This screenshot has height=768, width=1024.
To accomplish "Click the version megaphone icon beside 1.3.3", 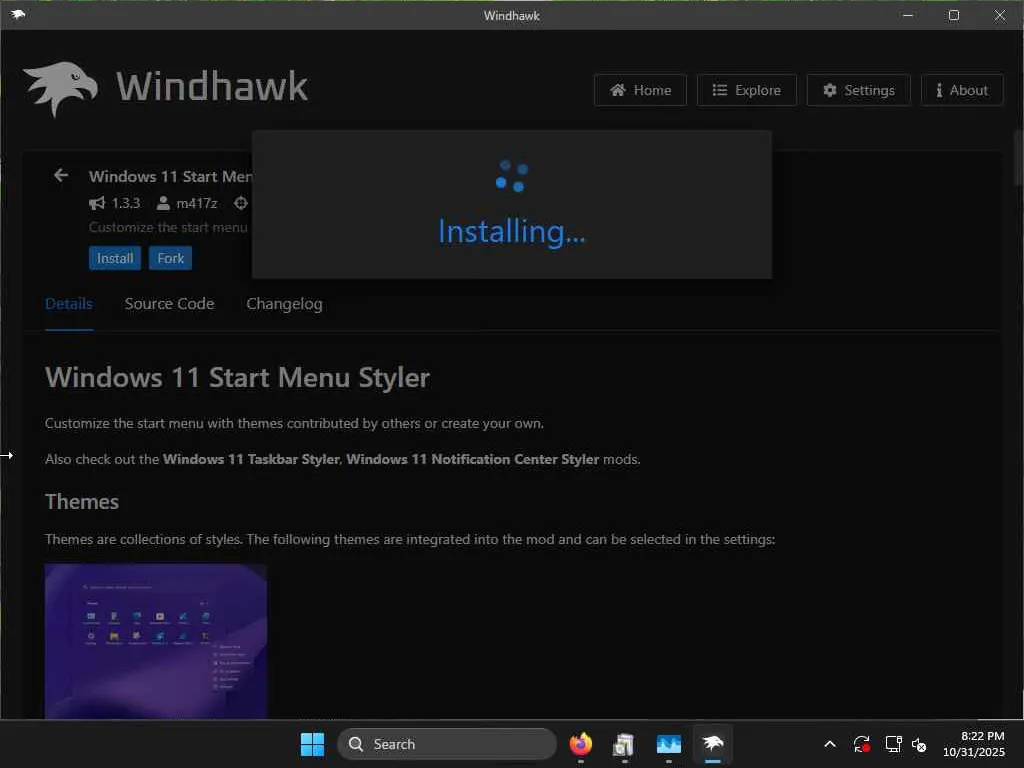I will pos(97,203).
